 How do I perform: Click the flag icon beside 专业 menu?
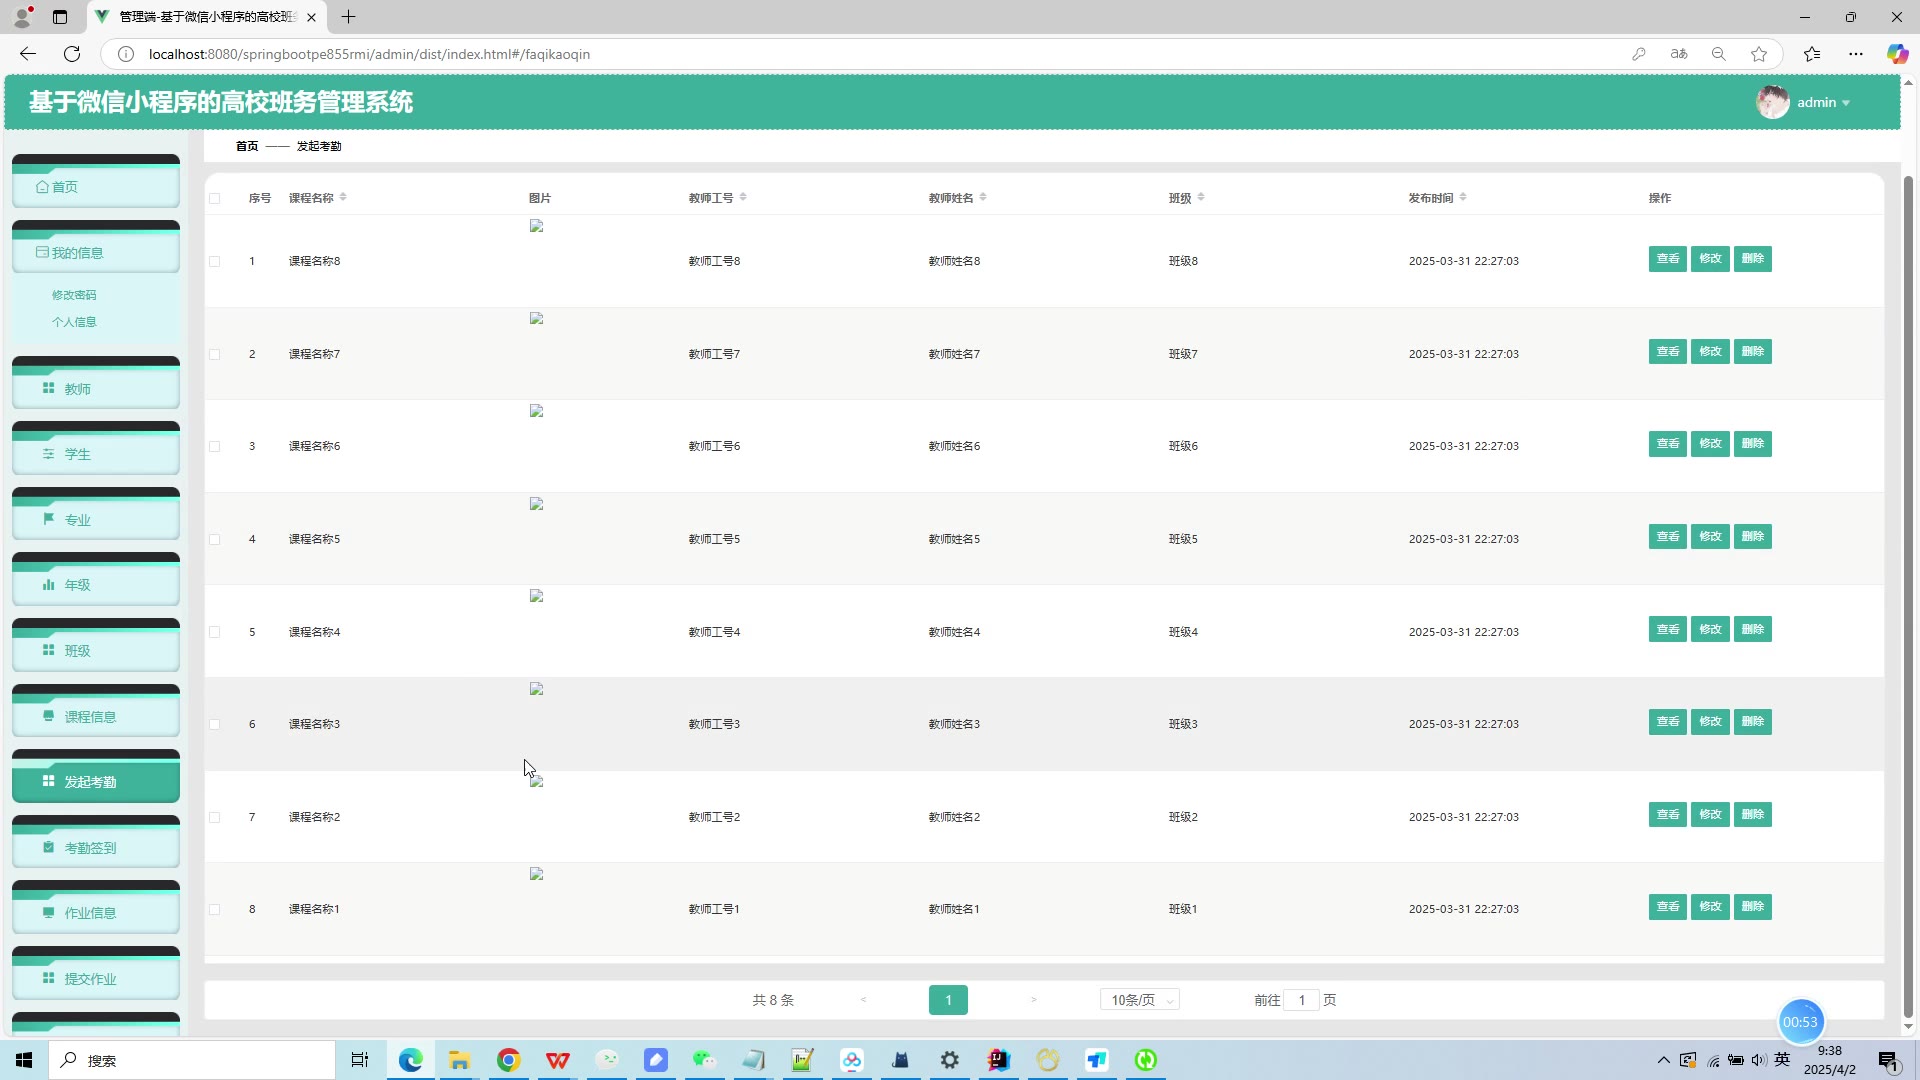pyautogui.click(x=48, y=519)
